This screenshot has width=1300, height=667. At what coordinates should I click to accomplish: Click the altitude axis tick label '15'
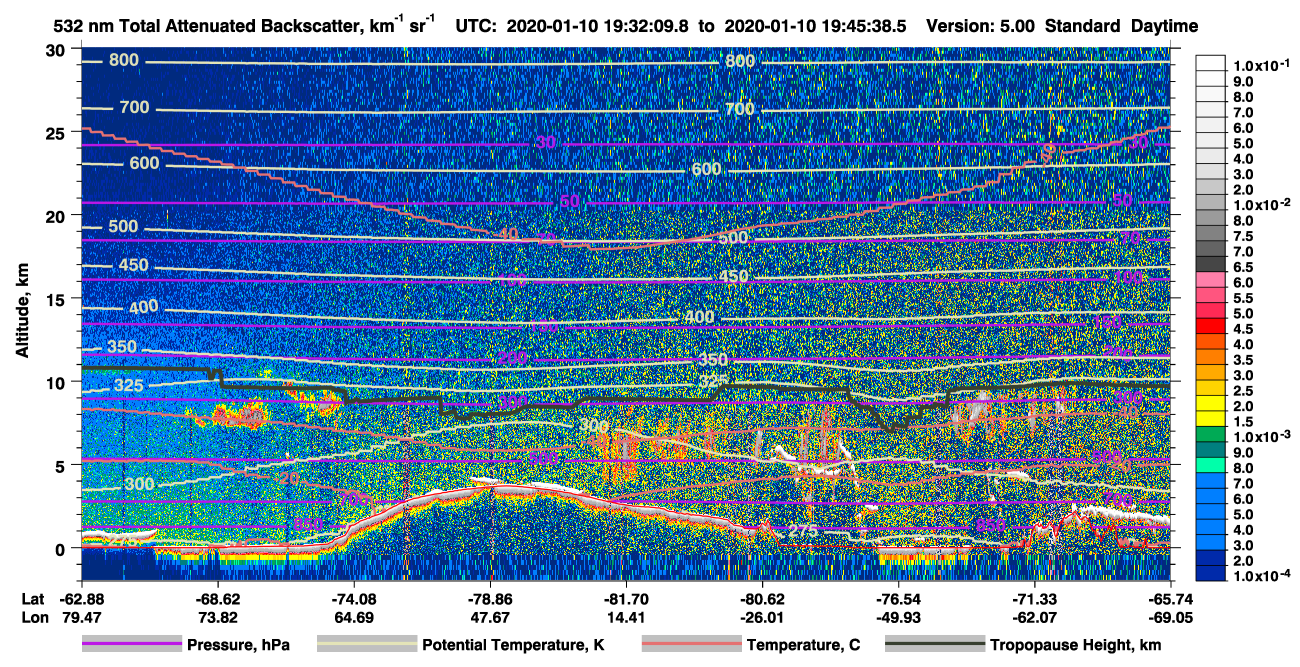57,298
